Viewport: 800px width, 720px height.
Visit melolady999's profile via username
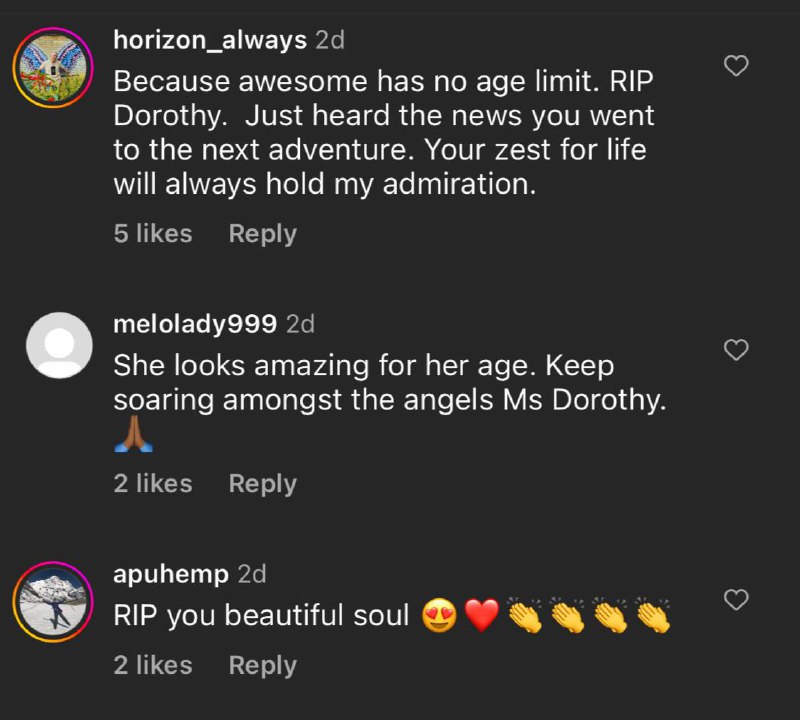[x=195, y=324]
